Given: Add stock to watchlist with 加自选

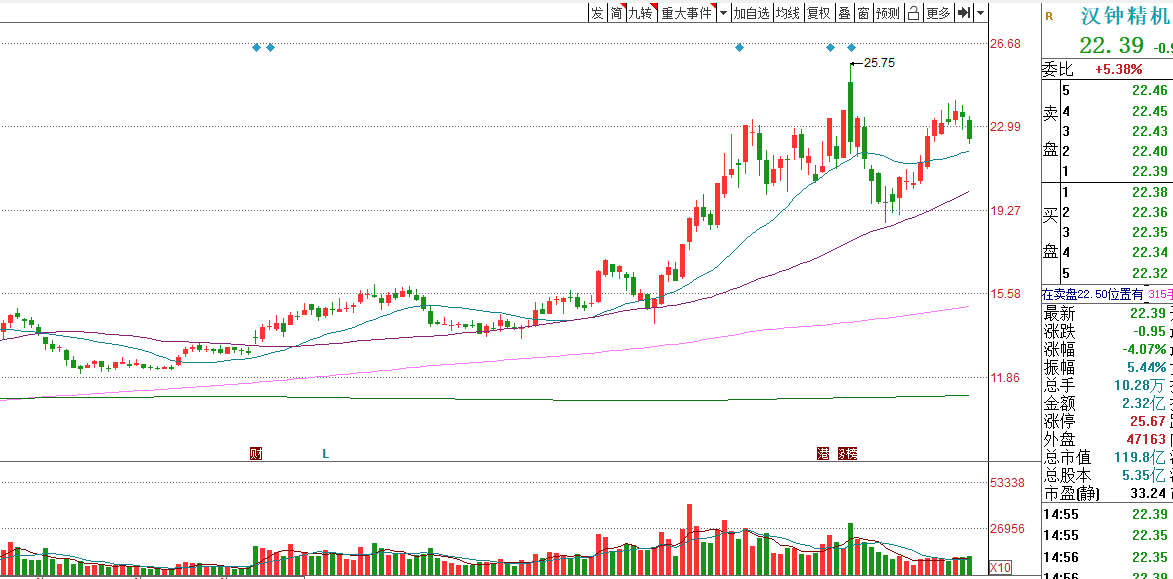Looking at the screenshot, I should point(751,13).
